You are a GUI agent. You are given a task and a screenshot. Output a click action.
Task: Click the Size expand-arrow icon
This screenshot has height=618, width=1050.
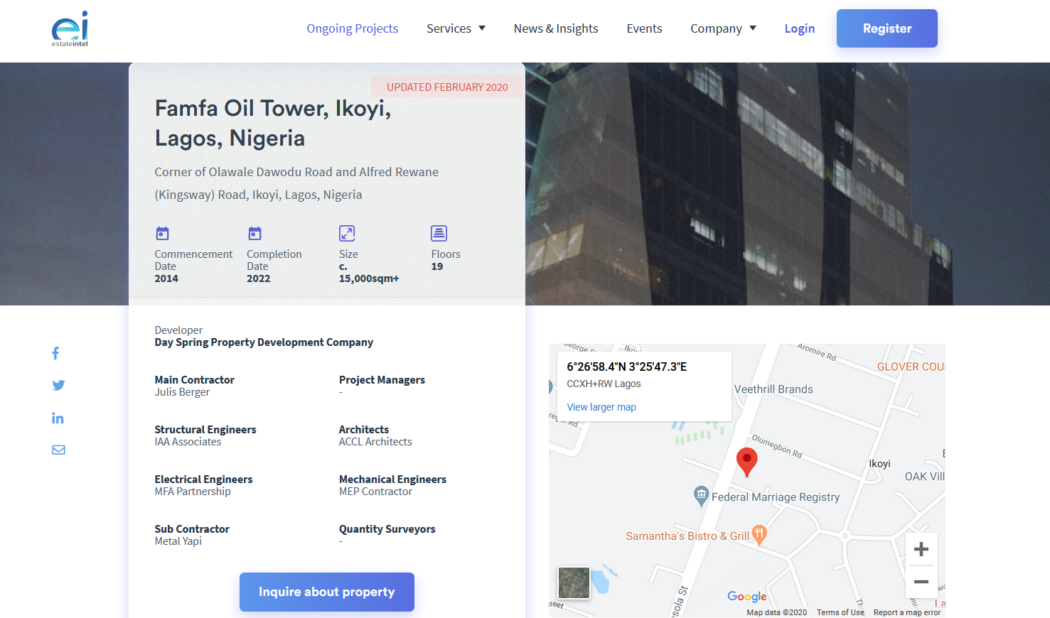click(347, 232)
